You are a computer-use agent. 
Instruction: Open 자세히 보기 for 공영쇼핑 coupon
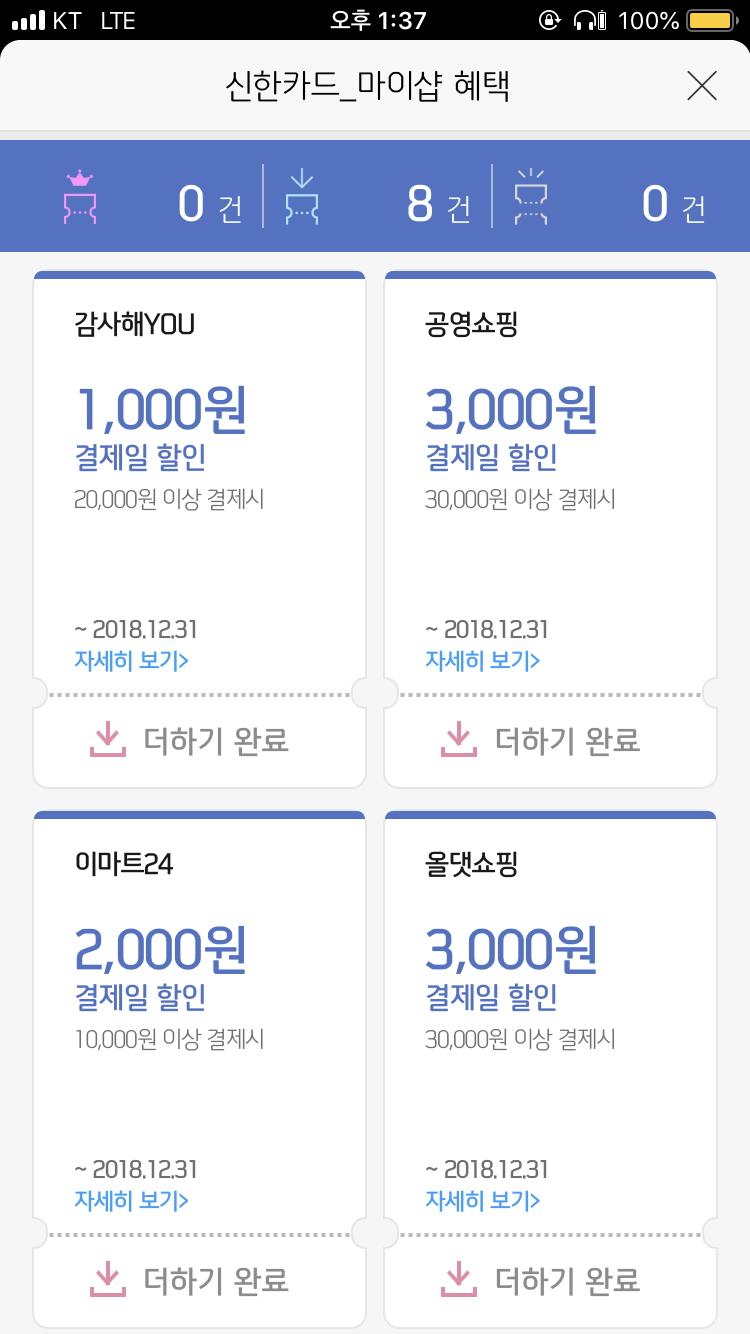[482, 660]
